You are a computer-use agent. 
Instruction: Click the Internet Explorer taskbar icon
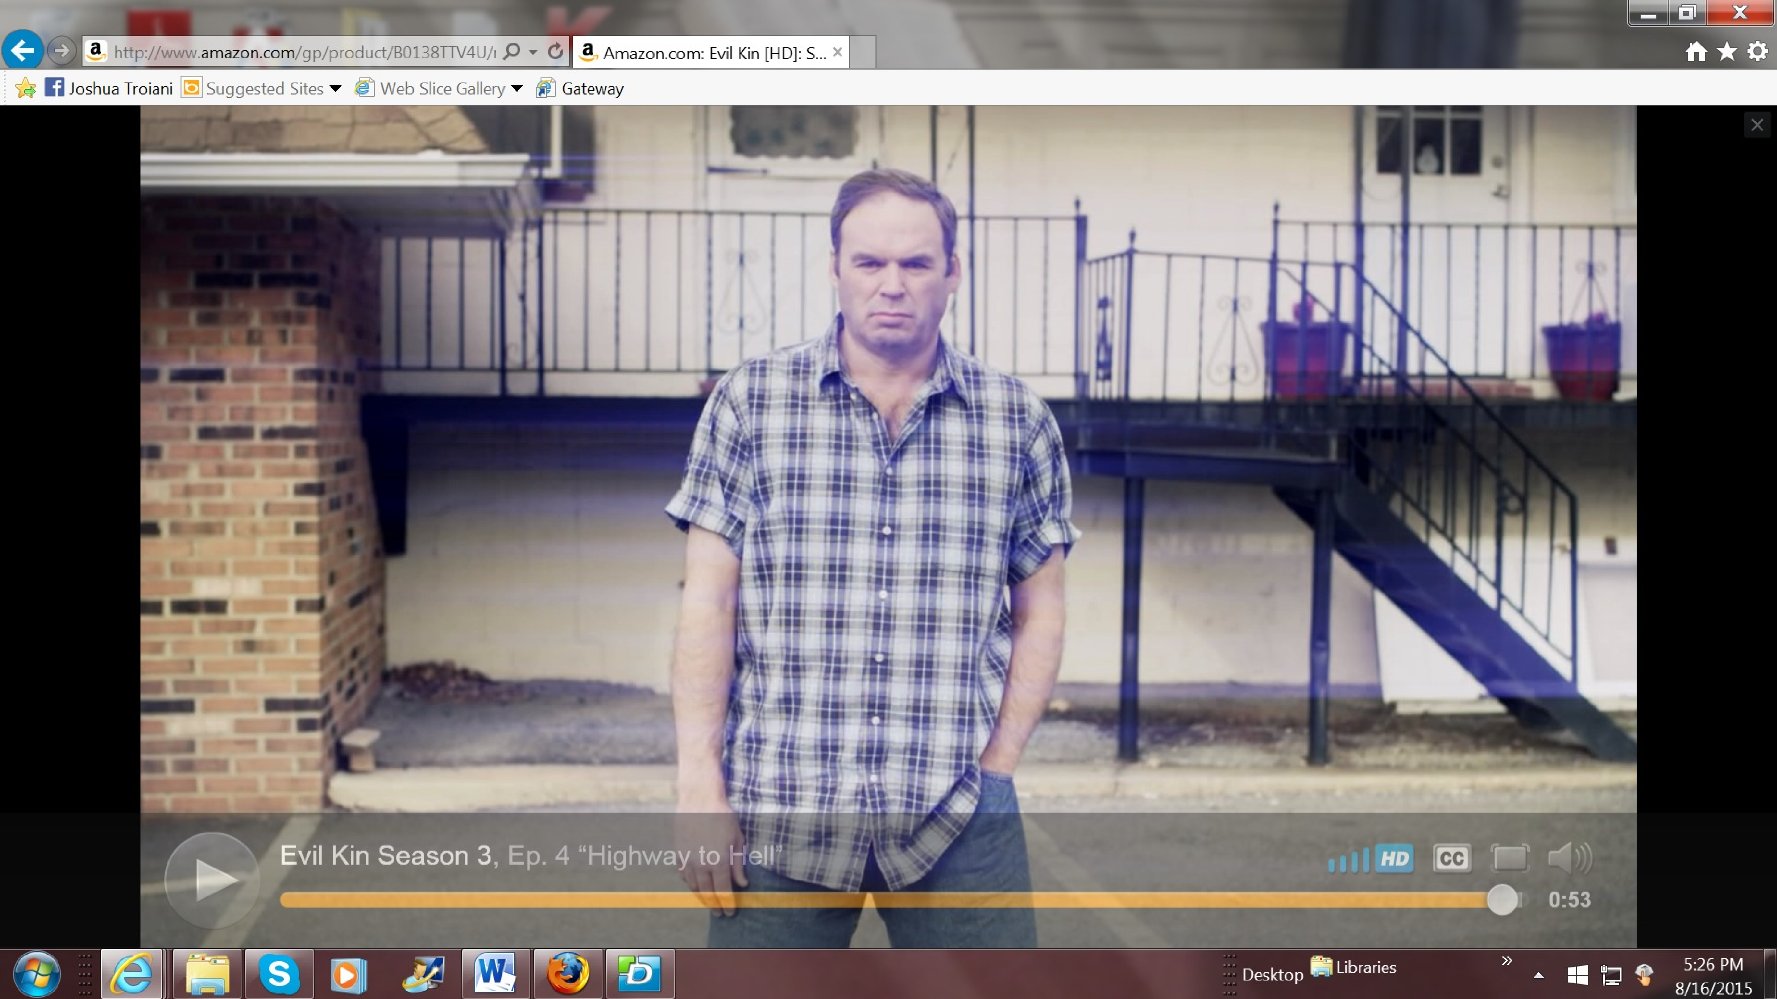pyautogui.click(x=132, y=974)
